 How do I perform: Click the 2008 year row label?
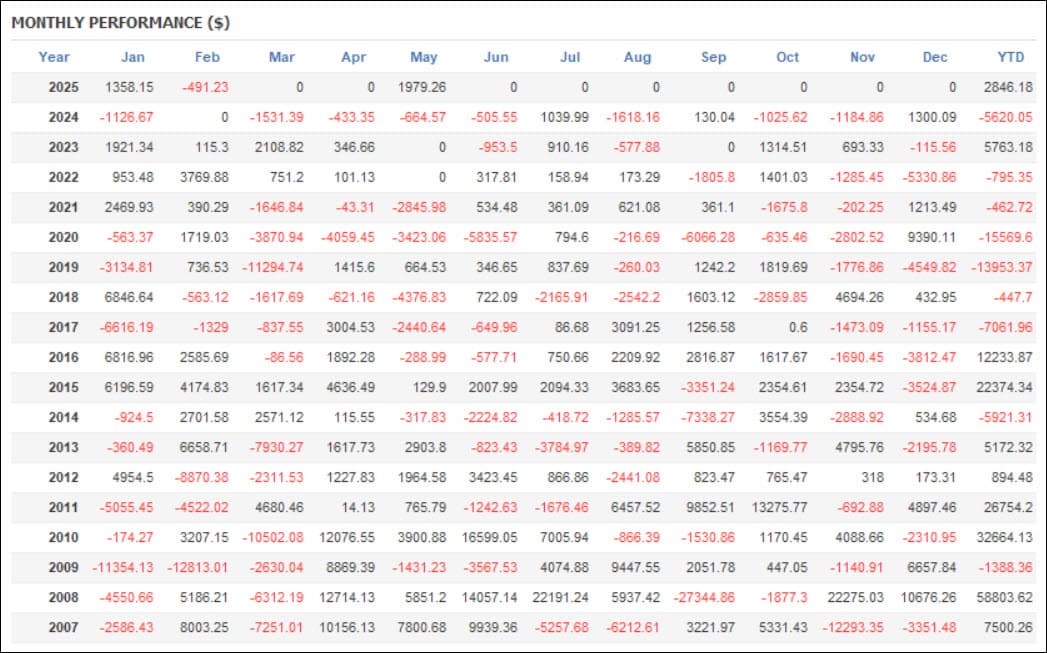(63, 598)
